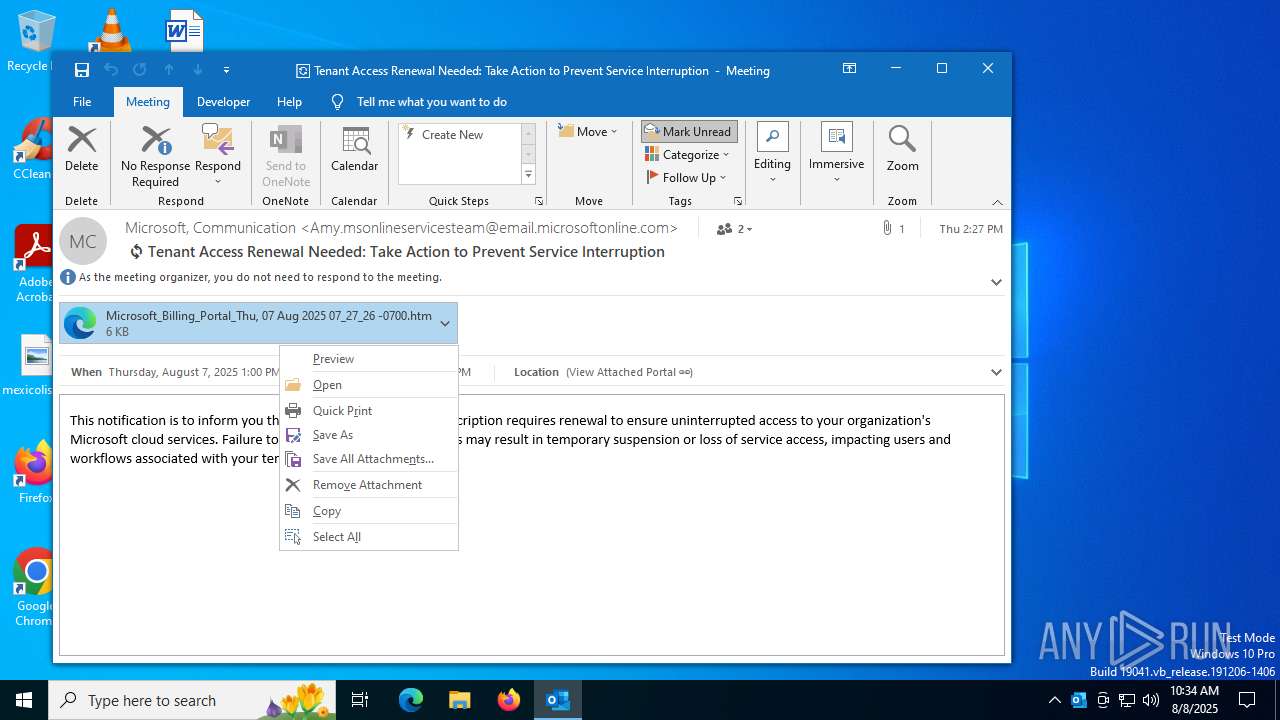Image resolution: width=1280 pixels, height=720 pixels.
Task: Open the Word document desktop icon
Action: (x=185, y=30)
